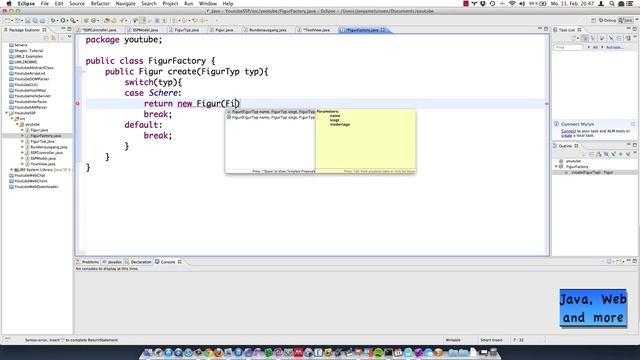Switch to the Javadoc tab
The height and width of the screenshot is (360, 640).
point(112,262)
